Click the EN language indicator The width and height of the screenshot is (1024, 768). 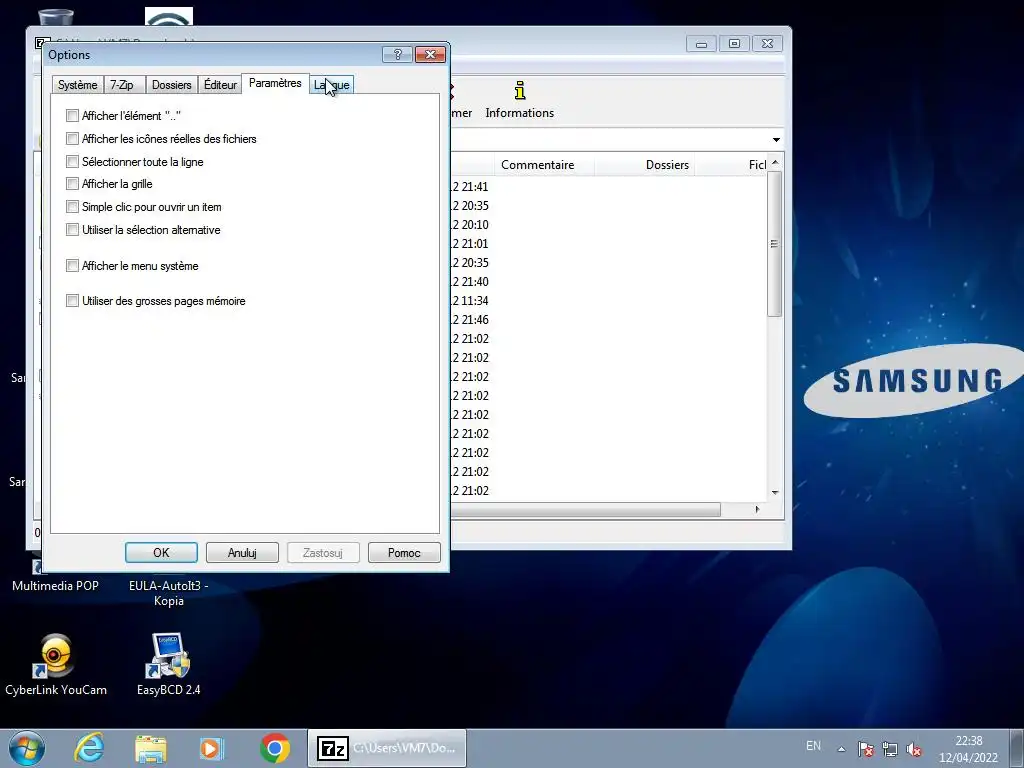click(x=813, y=746)
